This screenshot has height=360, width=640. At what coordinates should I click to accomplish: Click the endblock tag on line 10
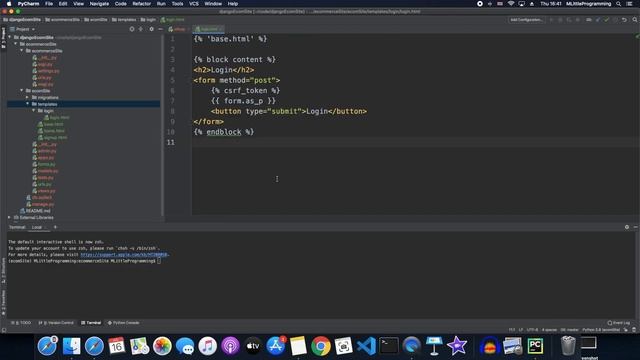point(224,132)
